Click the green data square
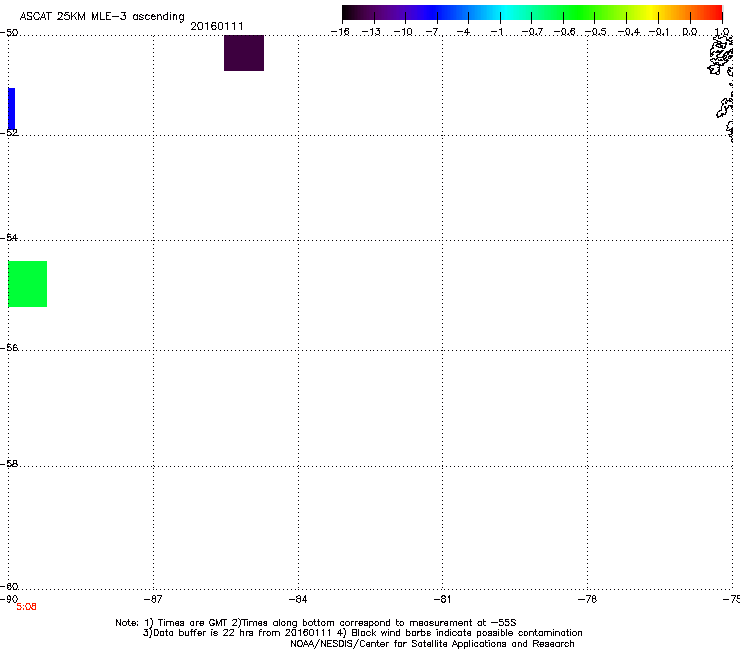 (x=27, y=284)
